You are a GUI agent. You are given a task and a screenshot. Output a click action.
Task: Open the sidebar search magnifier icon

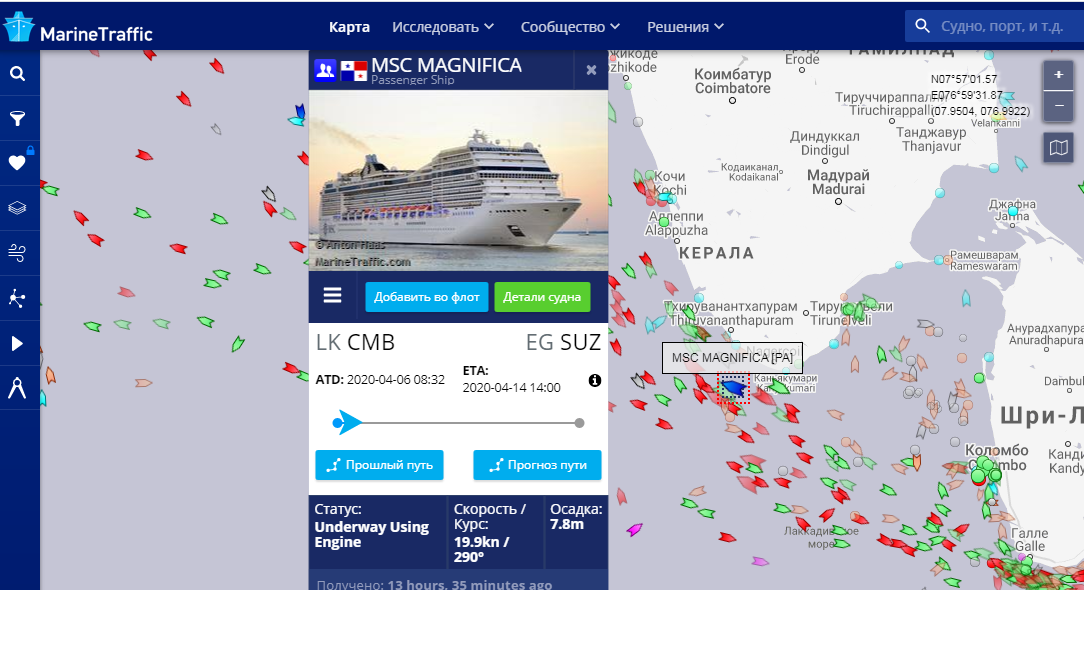pos(17,73)
